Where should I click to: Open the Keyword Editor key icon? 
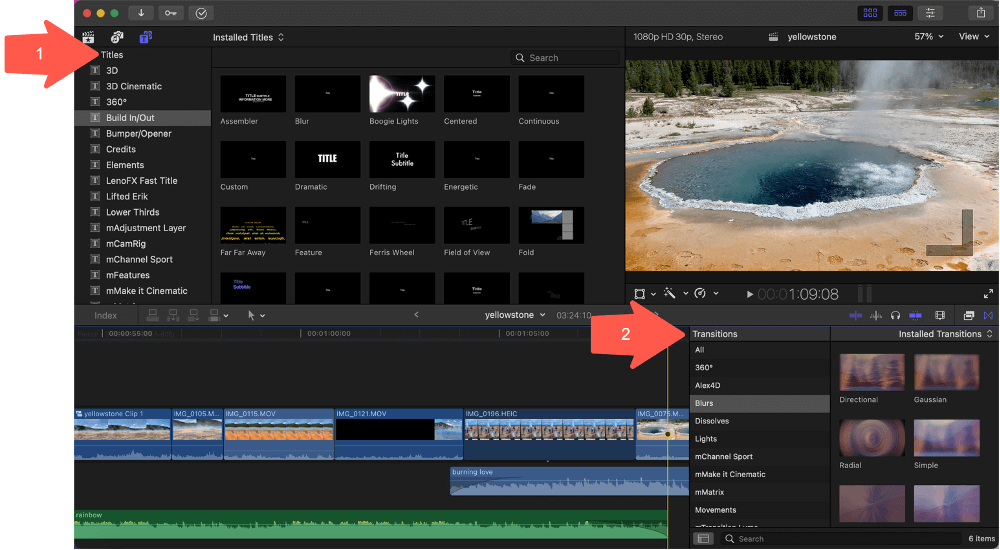[x=170, y=13]
